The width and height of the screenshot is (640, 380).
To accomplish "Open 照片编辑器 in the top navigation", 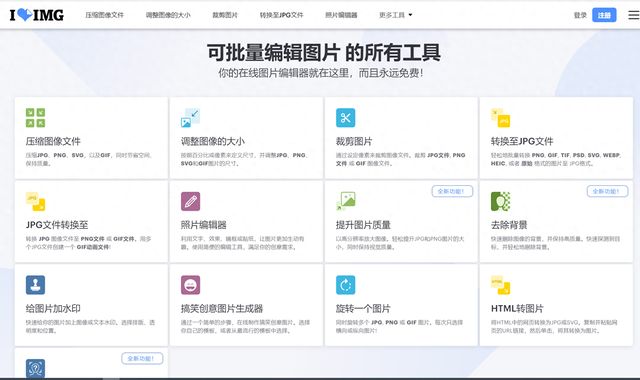I will pos(341,15).
